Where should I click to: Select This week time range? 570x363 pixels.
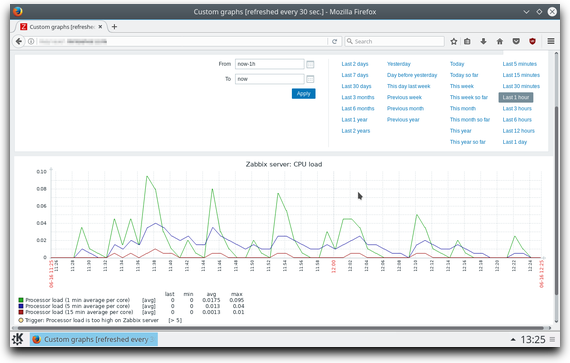coord(462,86)
